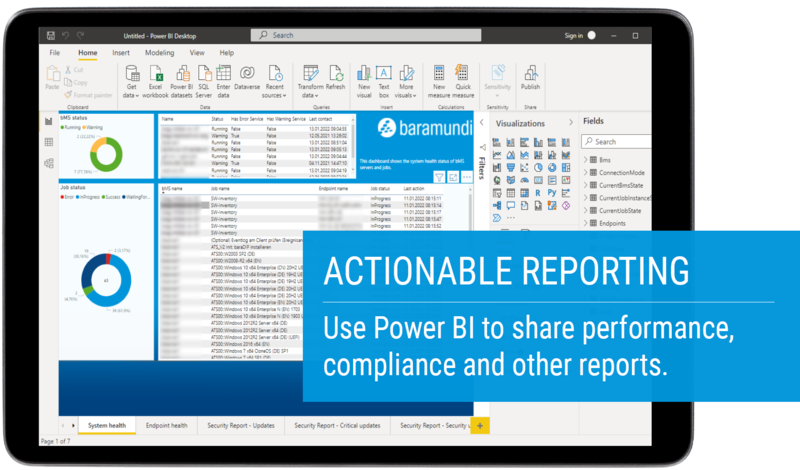Image resolution: width=800 pixels, height=470 pixels.
Task: Collapse the Visualizations pane with its chevron
Action: (x=570, y=122)
